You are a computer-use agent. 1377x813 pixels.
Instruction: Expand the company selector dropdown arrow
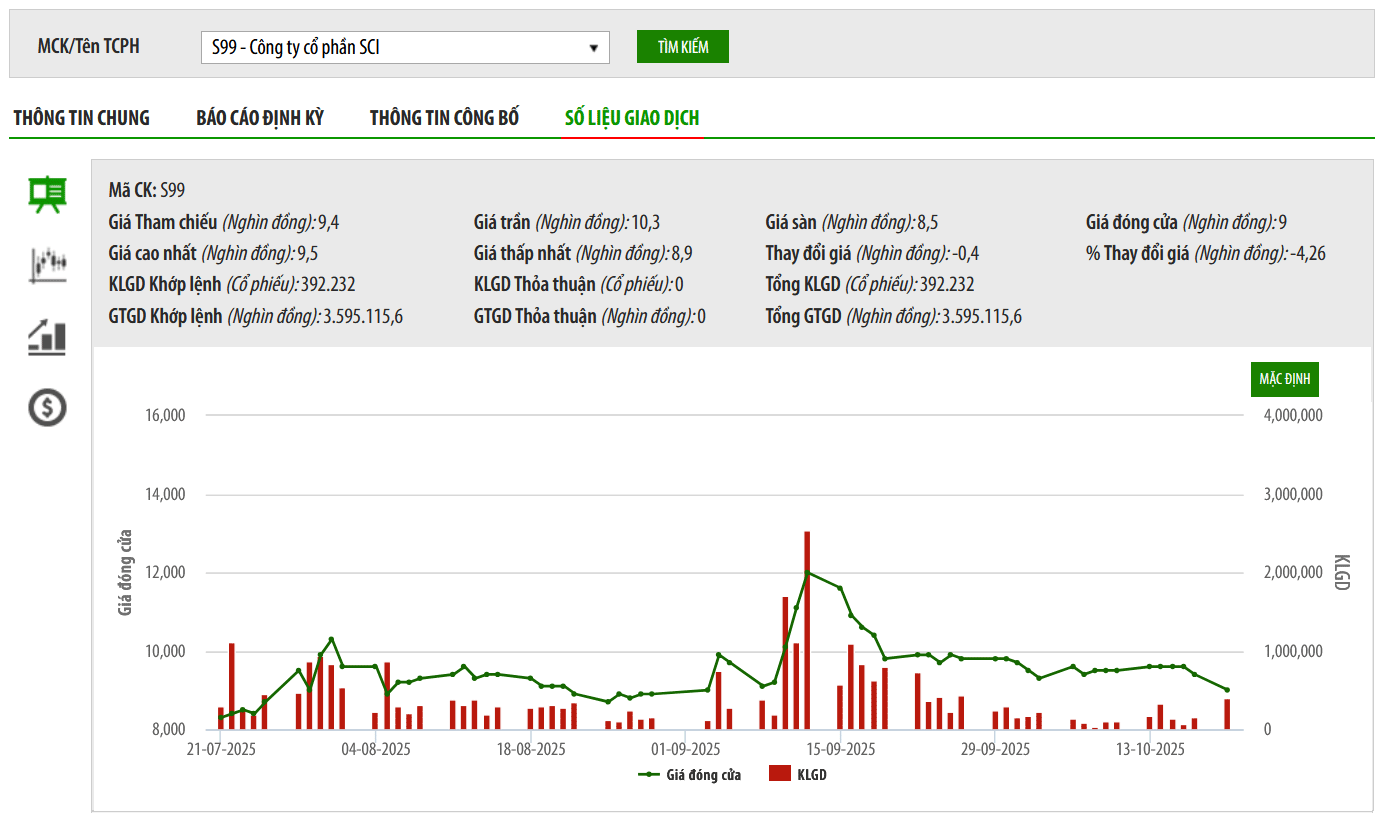(593, 47)
